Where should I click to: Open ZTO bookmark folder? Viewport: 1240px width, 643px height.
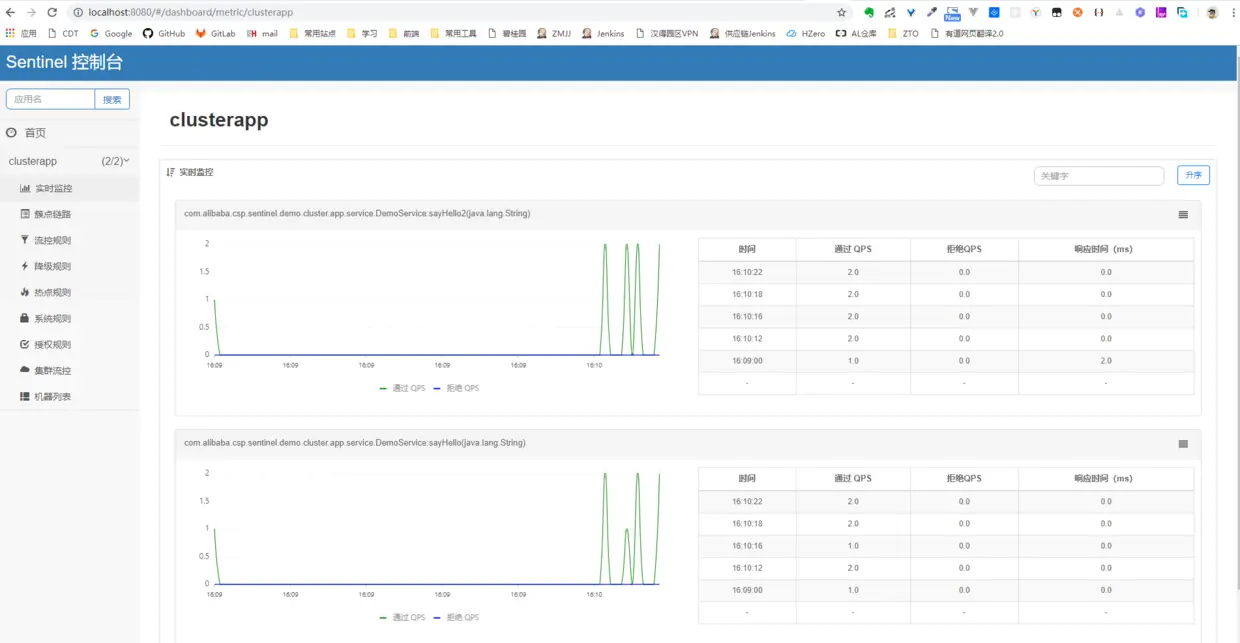point(903,33)
